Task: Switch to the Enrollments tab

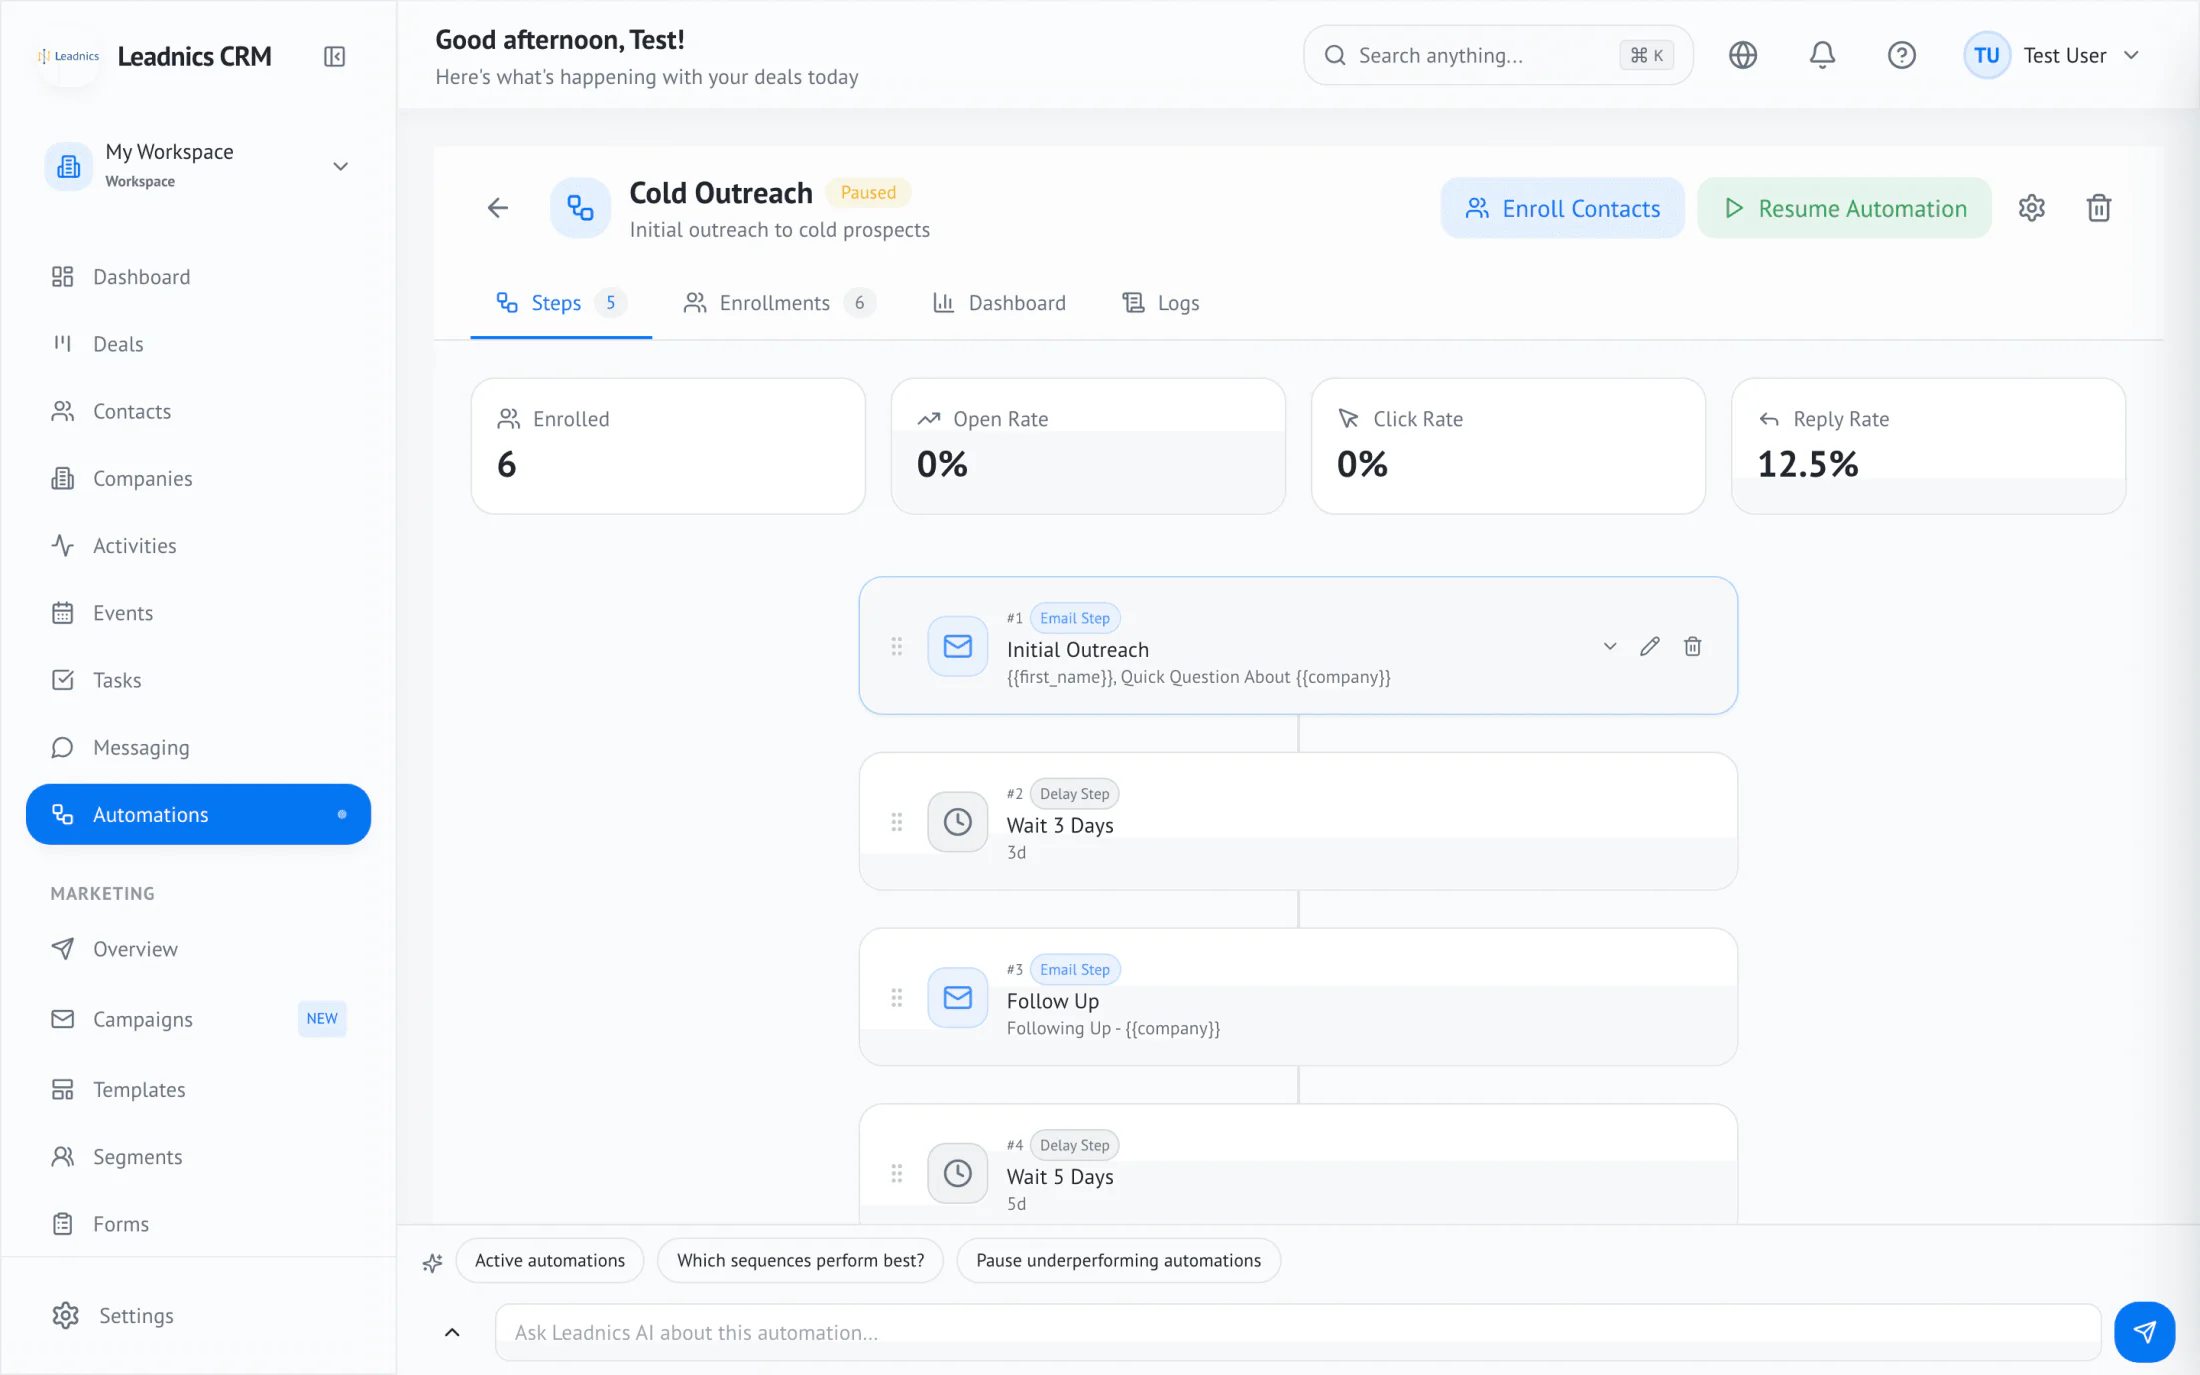Action: click(x=779, y=302)
